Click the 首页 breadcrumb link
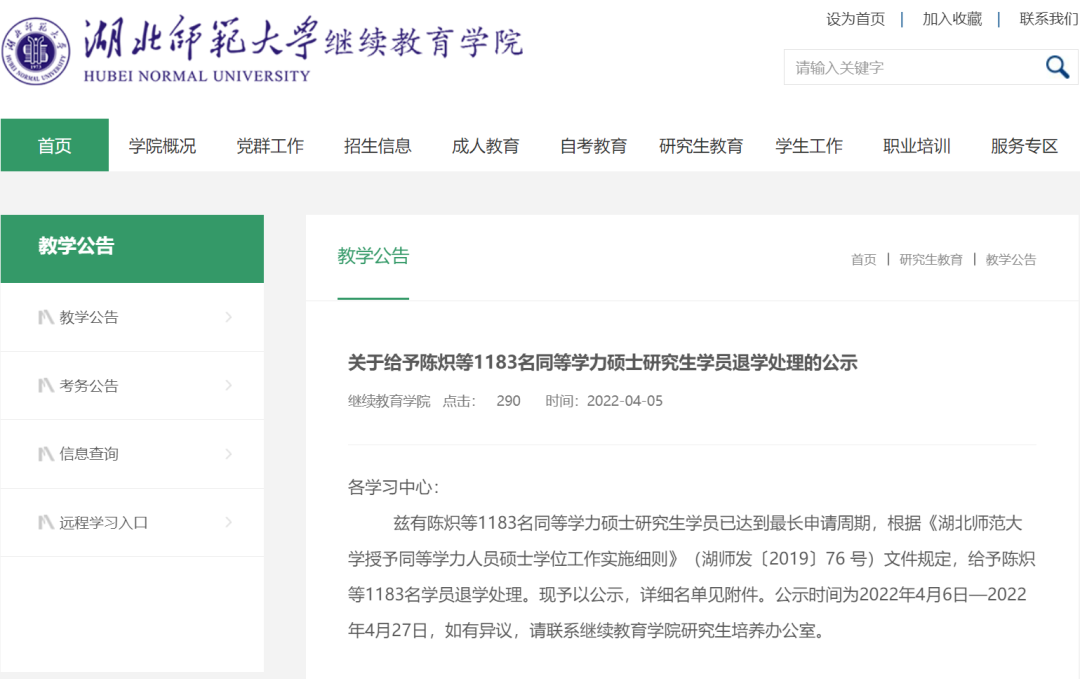Image resolution: width=1080 pixels, height=679 pixels. click(x=864, y=260)
